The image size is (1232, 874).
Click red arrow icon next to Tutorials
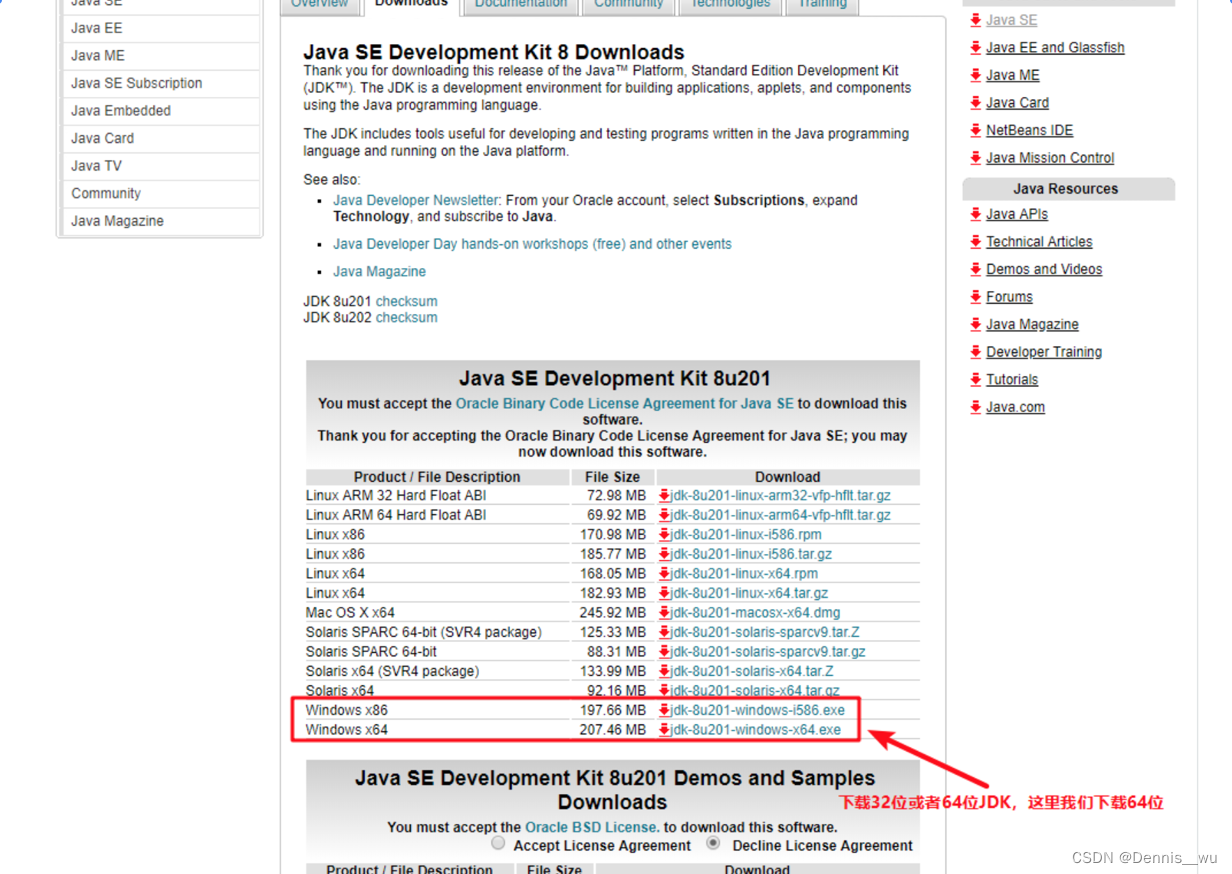click(x=976, y=379)
